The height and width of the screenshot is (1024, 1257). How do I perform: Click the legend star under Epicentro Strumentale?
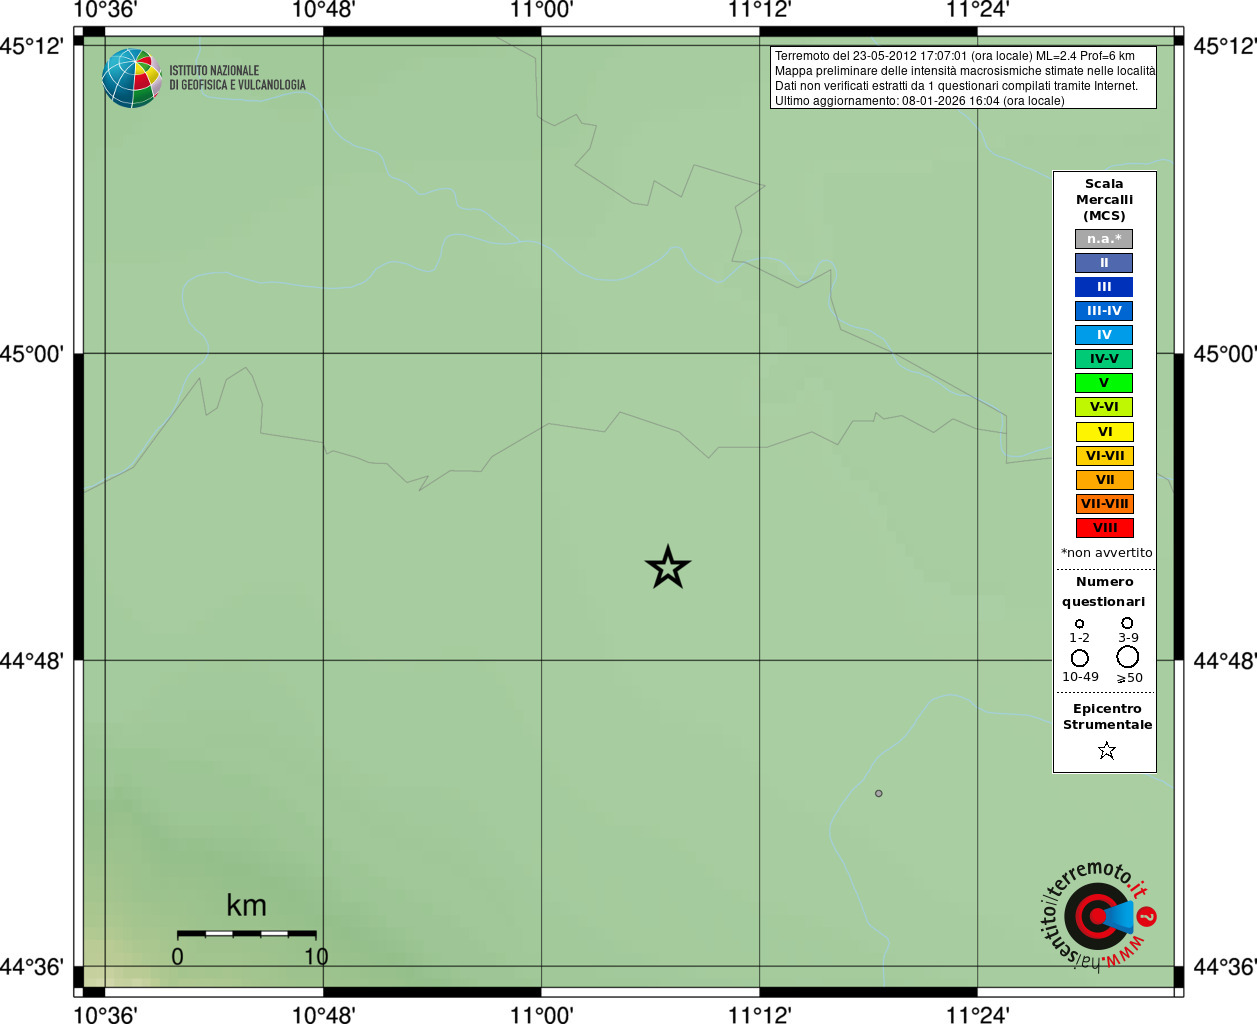[x=1106, y=750]
